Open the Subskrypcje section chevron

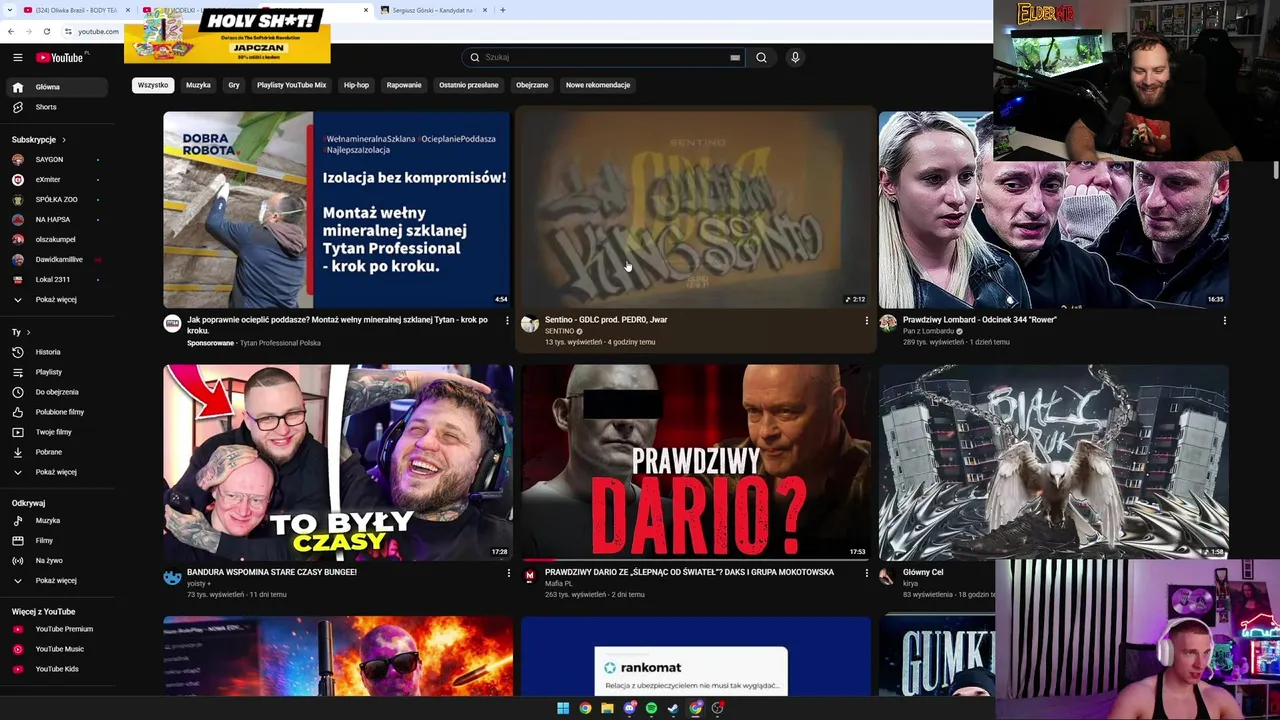click(x=64, y=140)
